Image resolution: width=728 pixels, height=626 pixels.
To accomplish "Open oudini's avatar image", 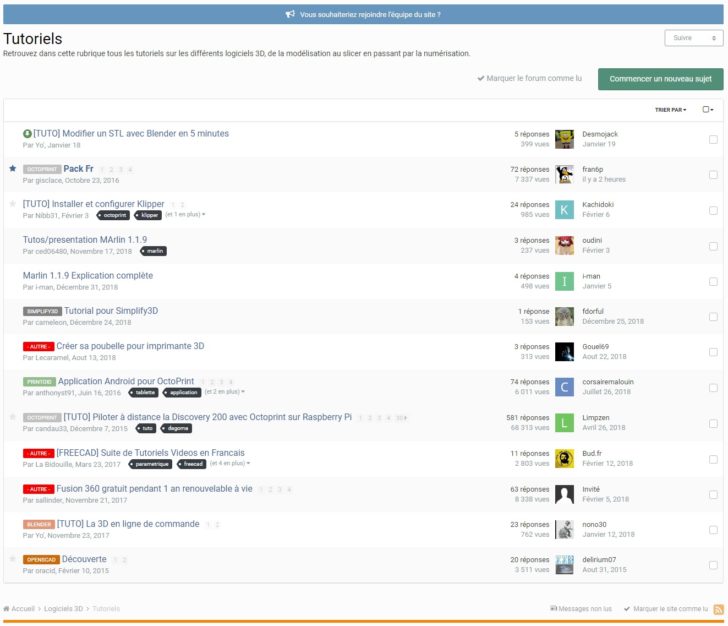I will click(564, 246).
